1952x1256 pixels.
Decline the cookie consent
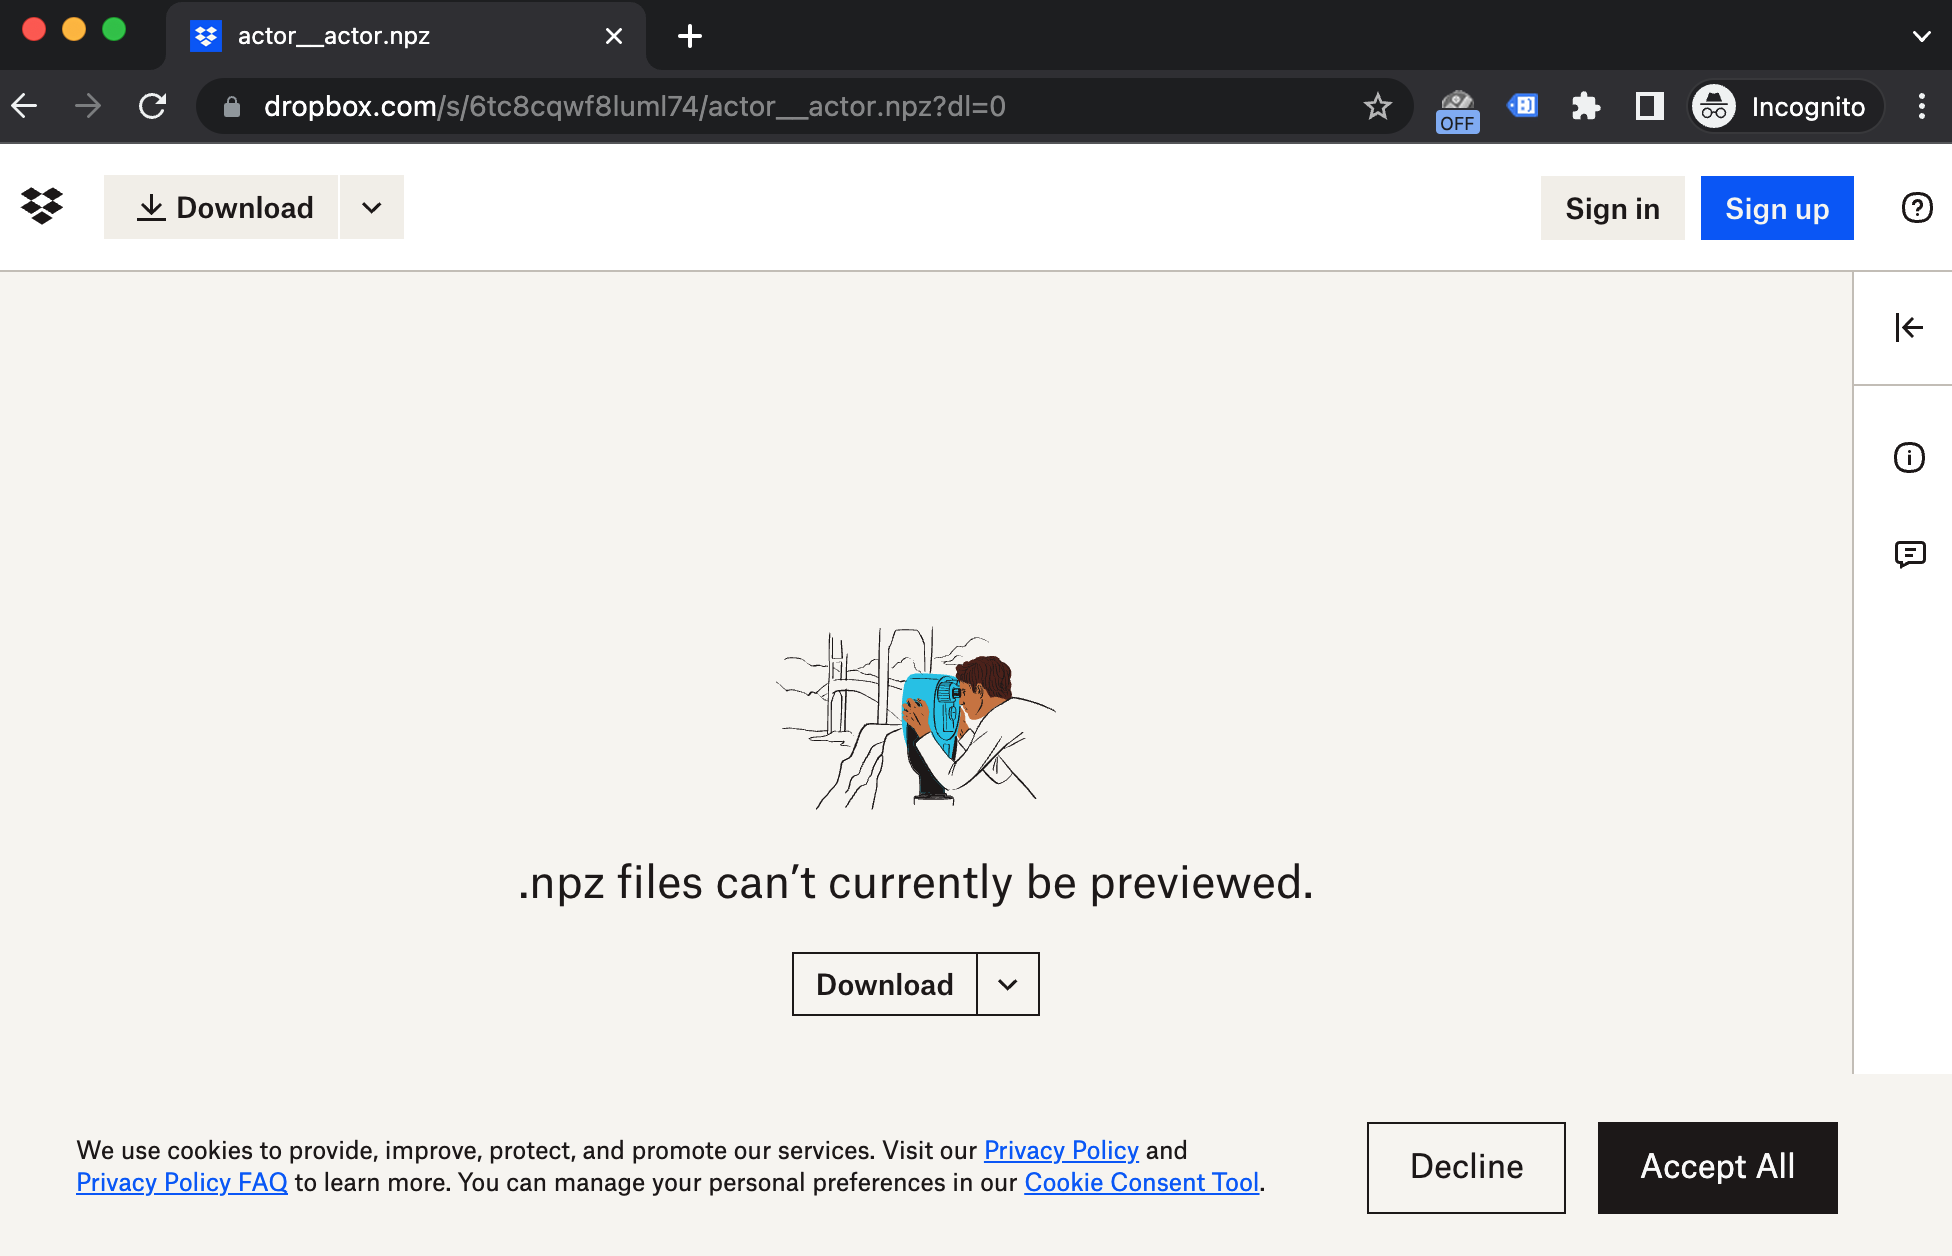click(1465, 1166)
